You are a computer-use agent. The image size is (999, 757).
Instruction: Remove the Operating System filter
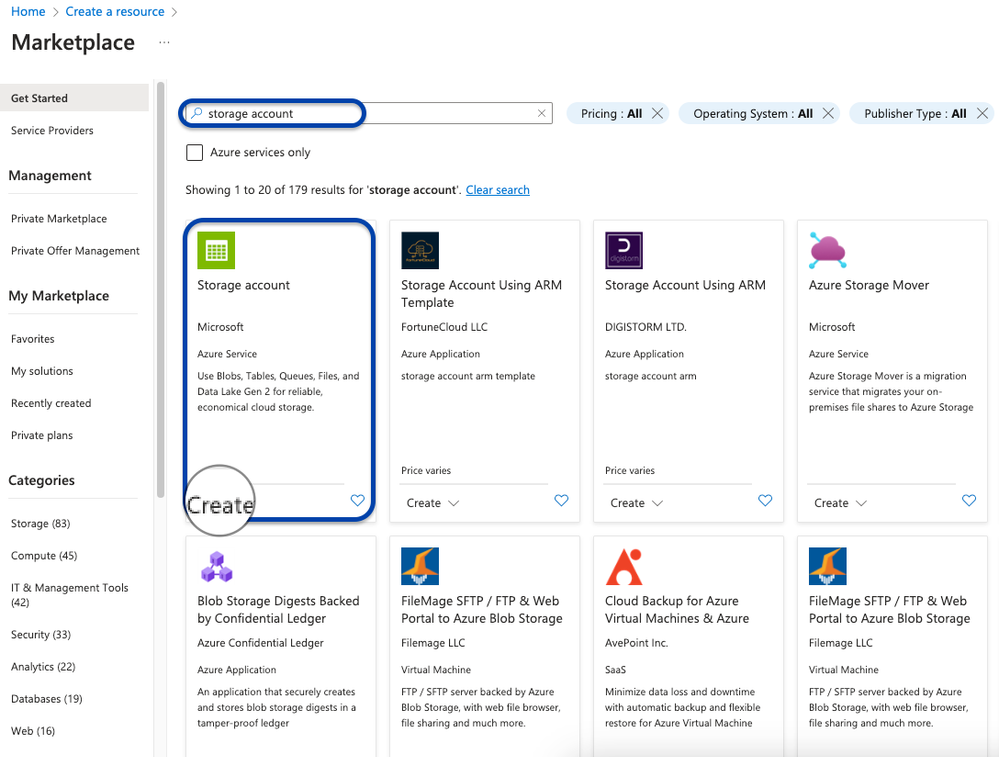coord(828,113)
